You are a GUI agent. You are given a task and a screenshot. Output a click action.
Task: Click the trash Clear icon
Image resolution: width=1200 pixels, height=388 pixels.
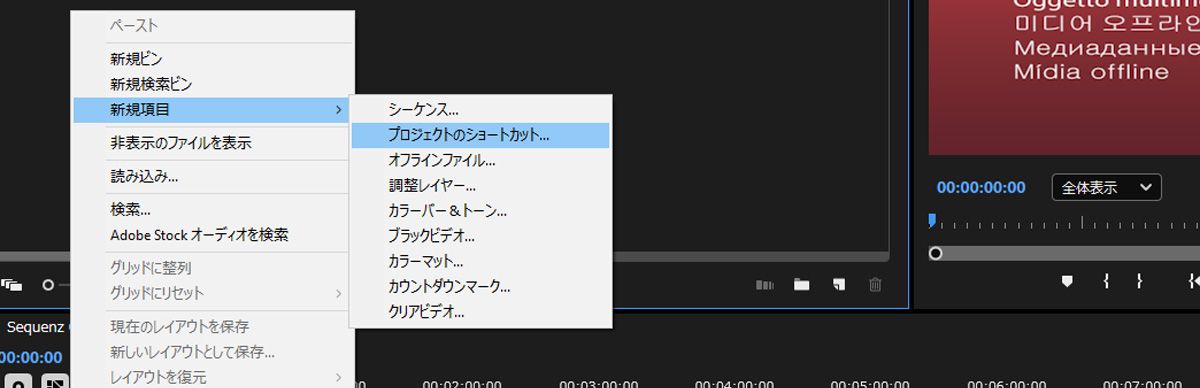(x=875, y=285)
